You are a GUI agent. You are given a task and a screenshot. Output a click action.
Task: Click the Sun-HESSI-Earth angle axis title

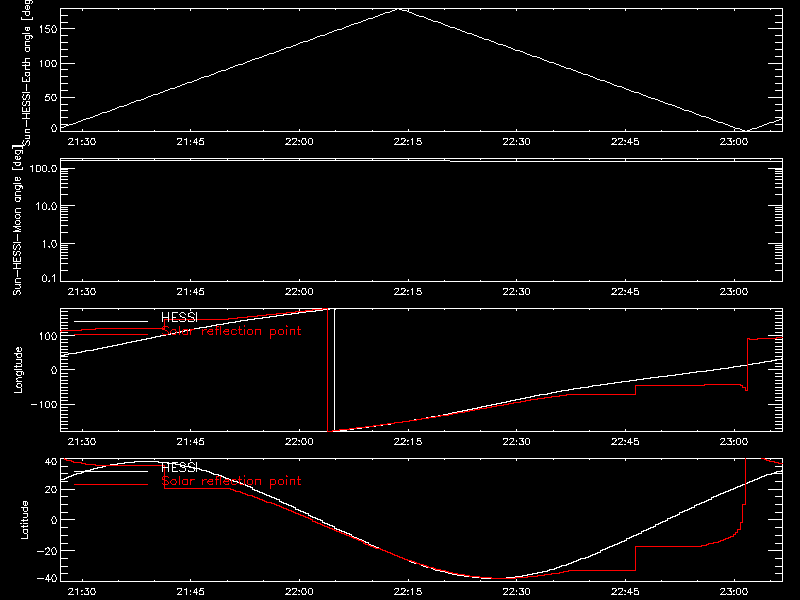click(27, 72)
